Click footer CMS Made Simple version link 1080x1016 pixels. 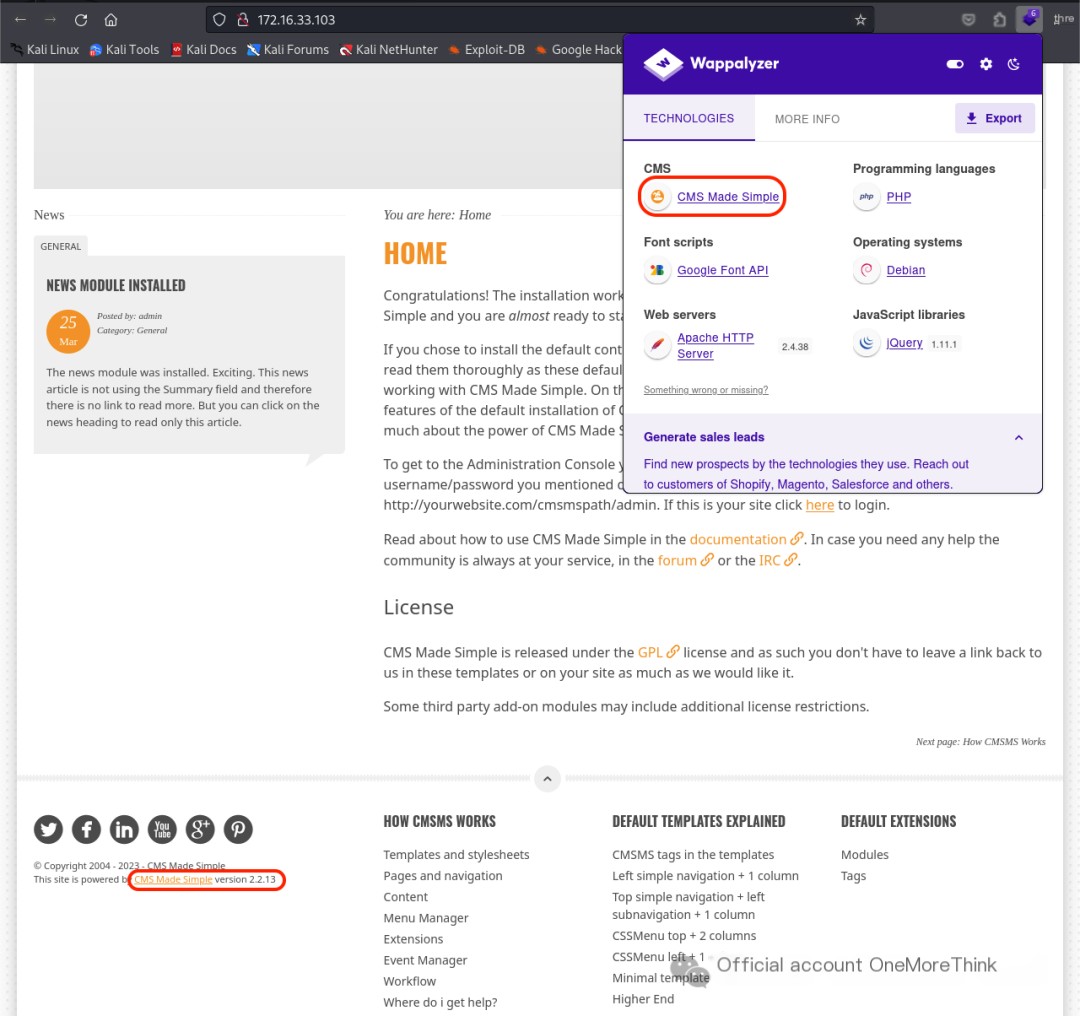[173, 880]
